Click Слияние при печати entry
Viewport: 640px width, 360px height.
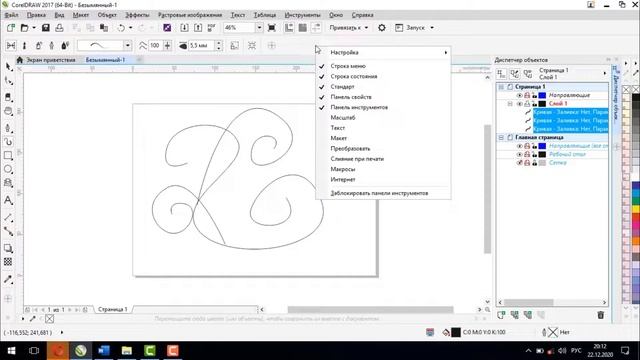click(357, 159)
